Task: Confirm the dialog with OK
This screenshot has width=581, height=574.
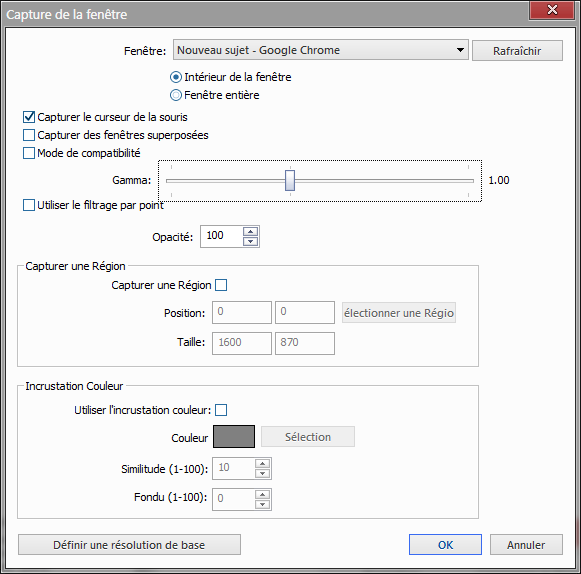Action: pyautogui.click(x=445, y=545)
